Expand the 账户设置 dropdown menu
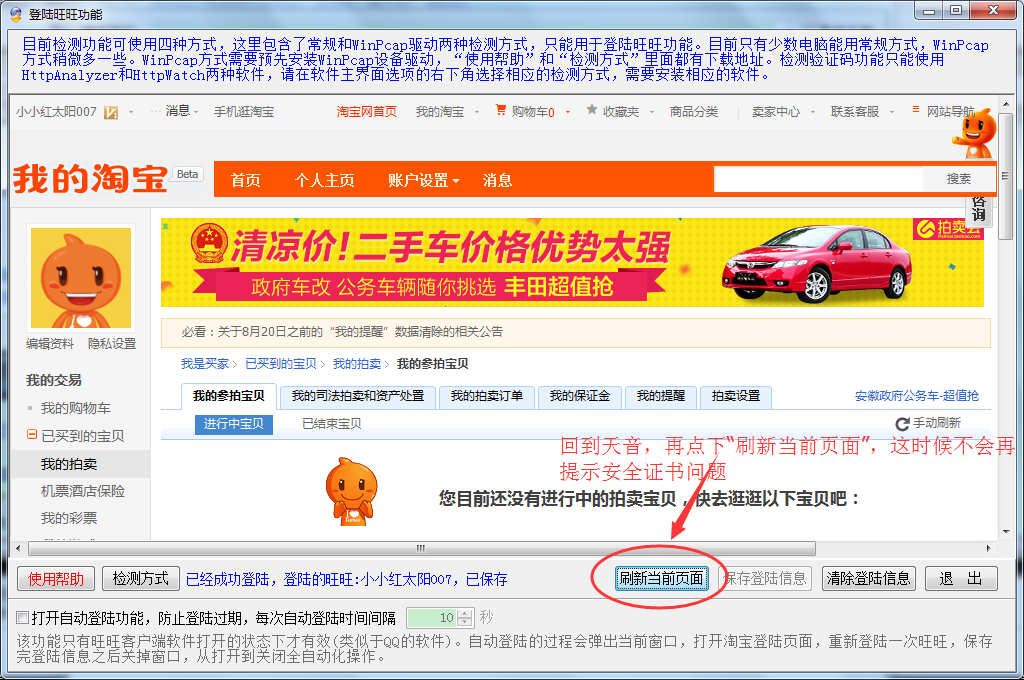This screenshot has width=1024, height=680. click(x=424, y=181)
